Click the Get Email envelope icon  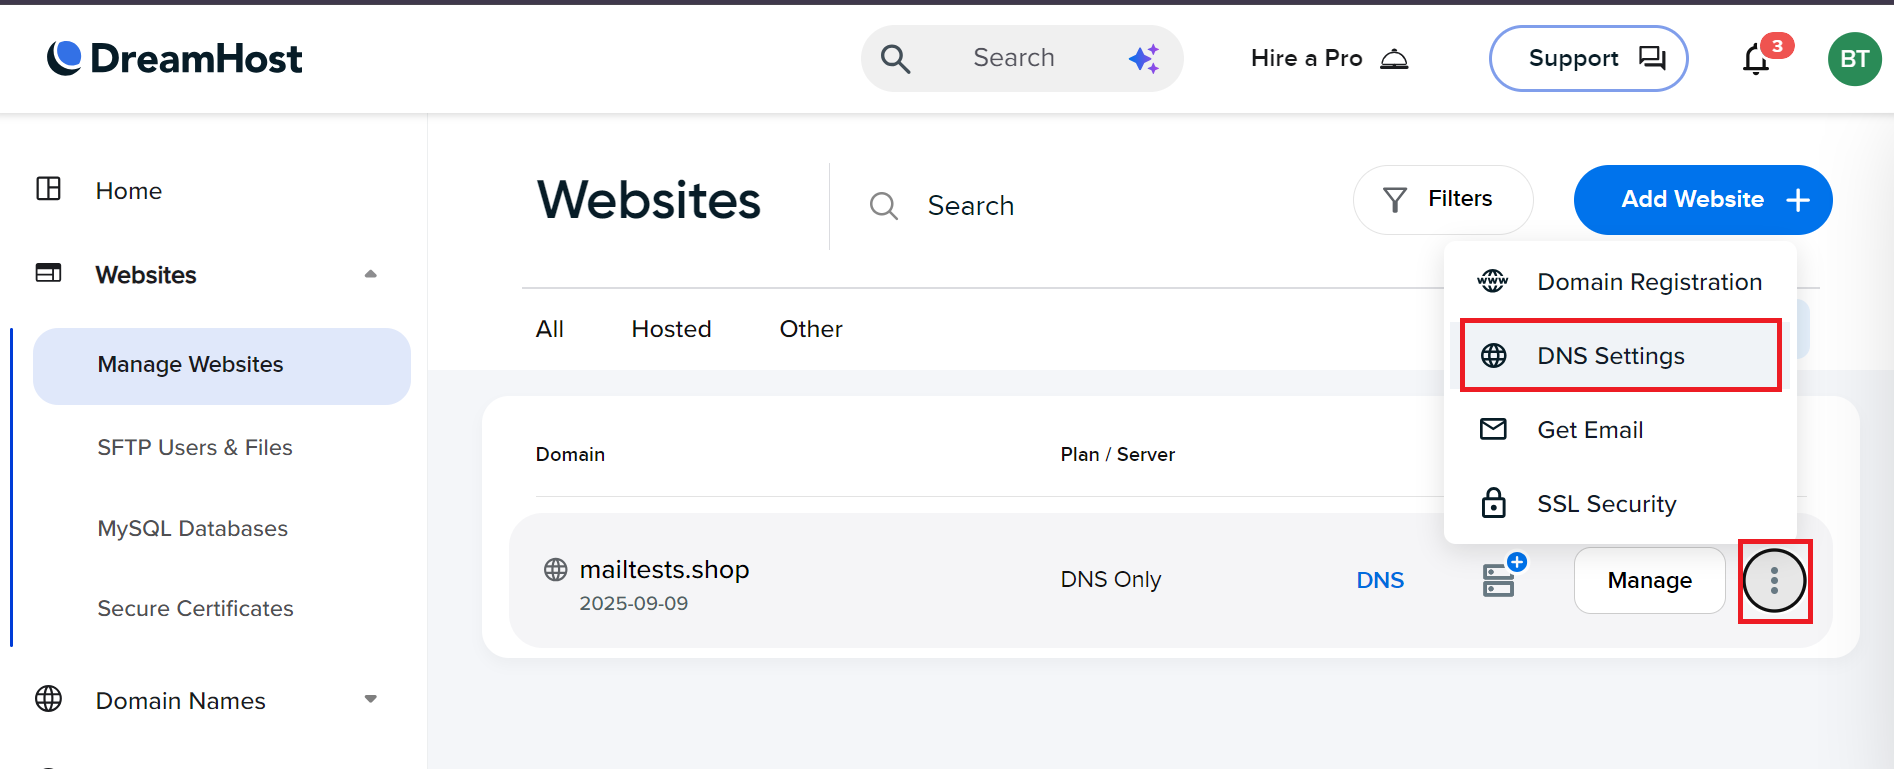pos(1493,429)
